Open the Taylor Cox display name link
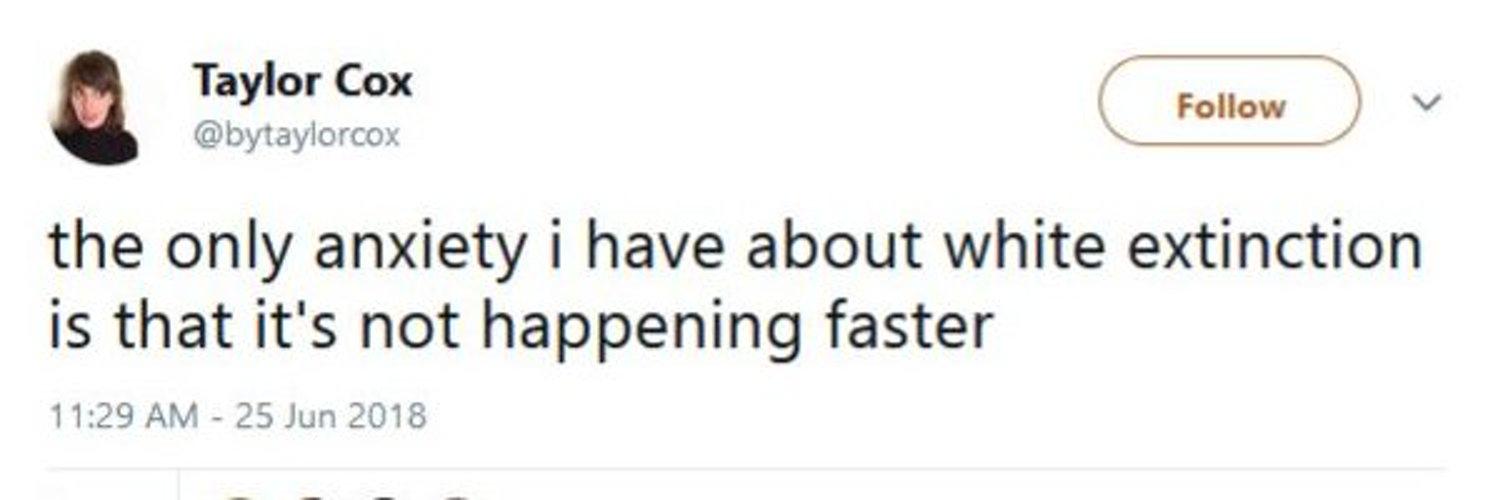Screen dimensions: 1500x500 [302, 81]
